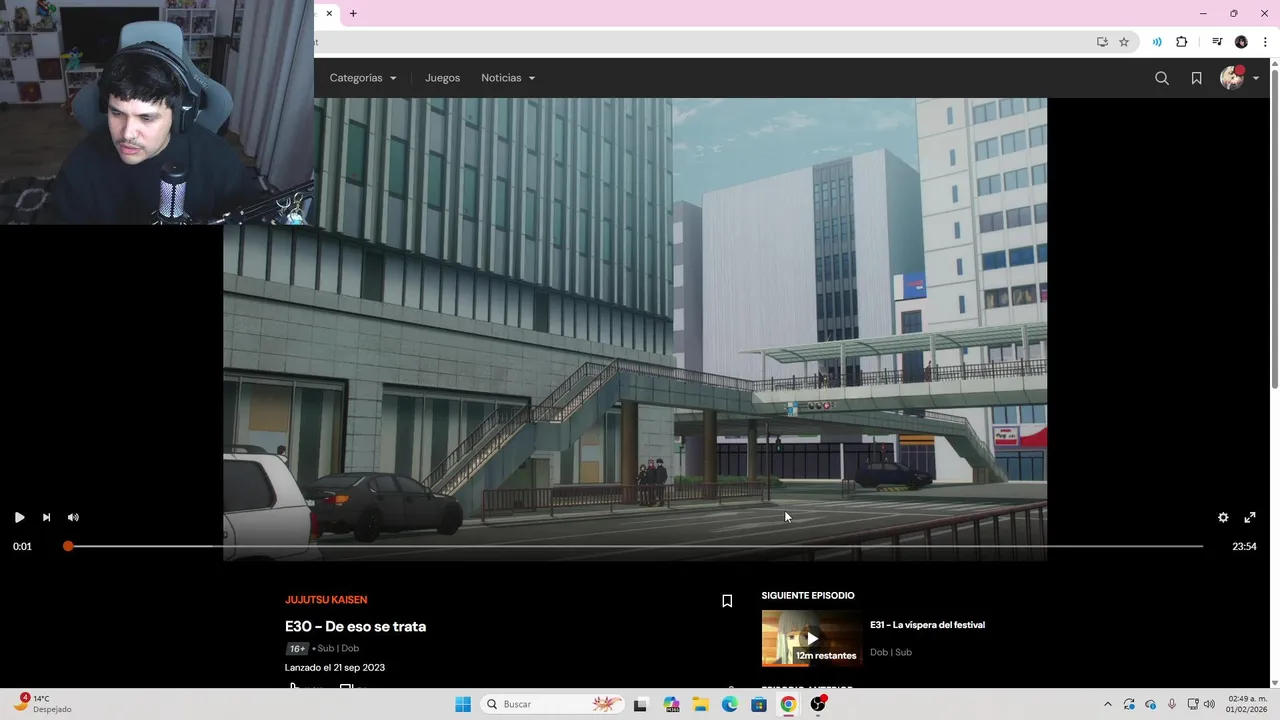Click 'SIGUIENTE EPISODIO' heading
This screenshot has width=1280, height=720.
[808, 596]
